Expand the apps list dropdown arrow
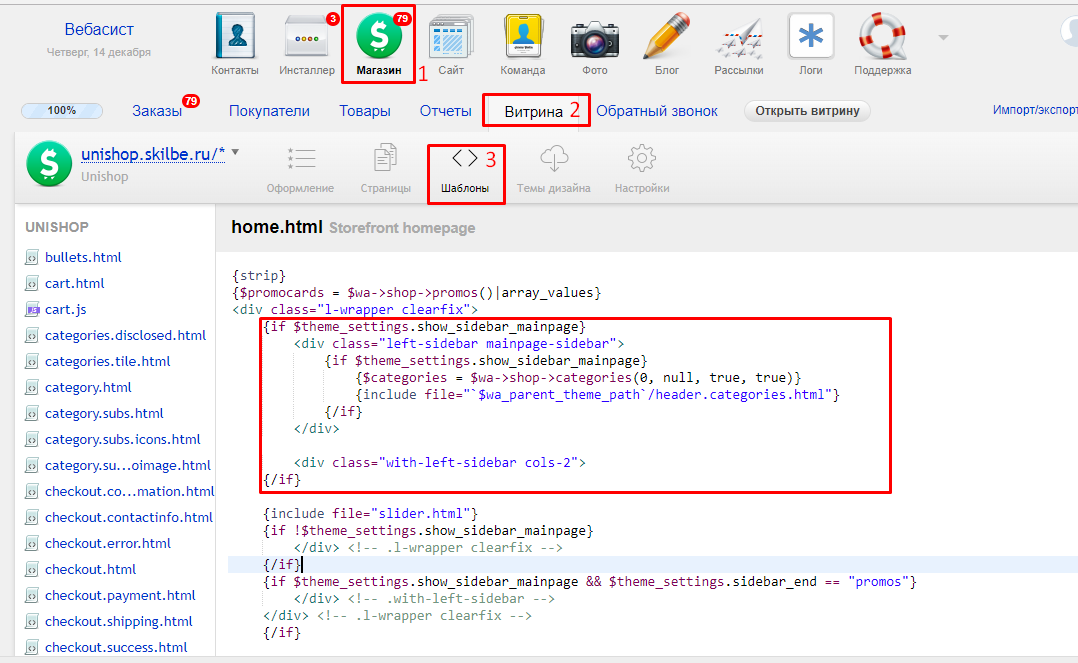The height and width of the screenshot is (663, 1078). click(x=942, y=38)
